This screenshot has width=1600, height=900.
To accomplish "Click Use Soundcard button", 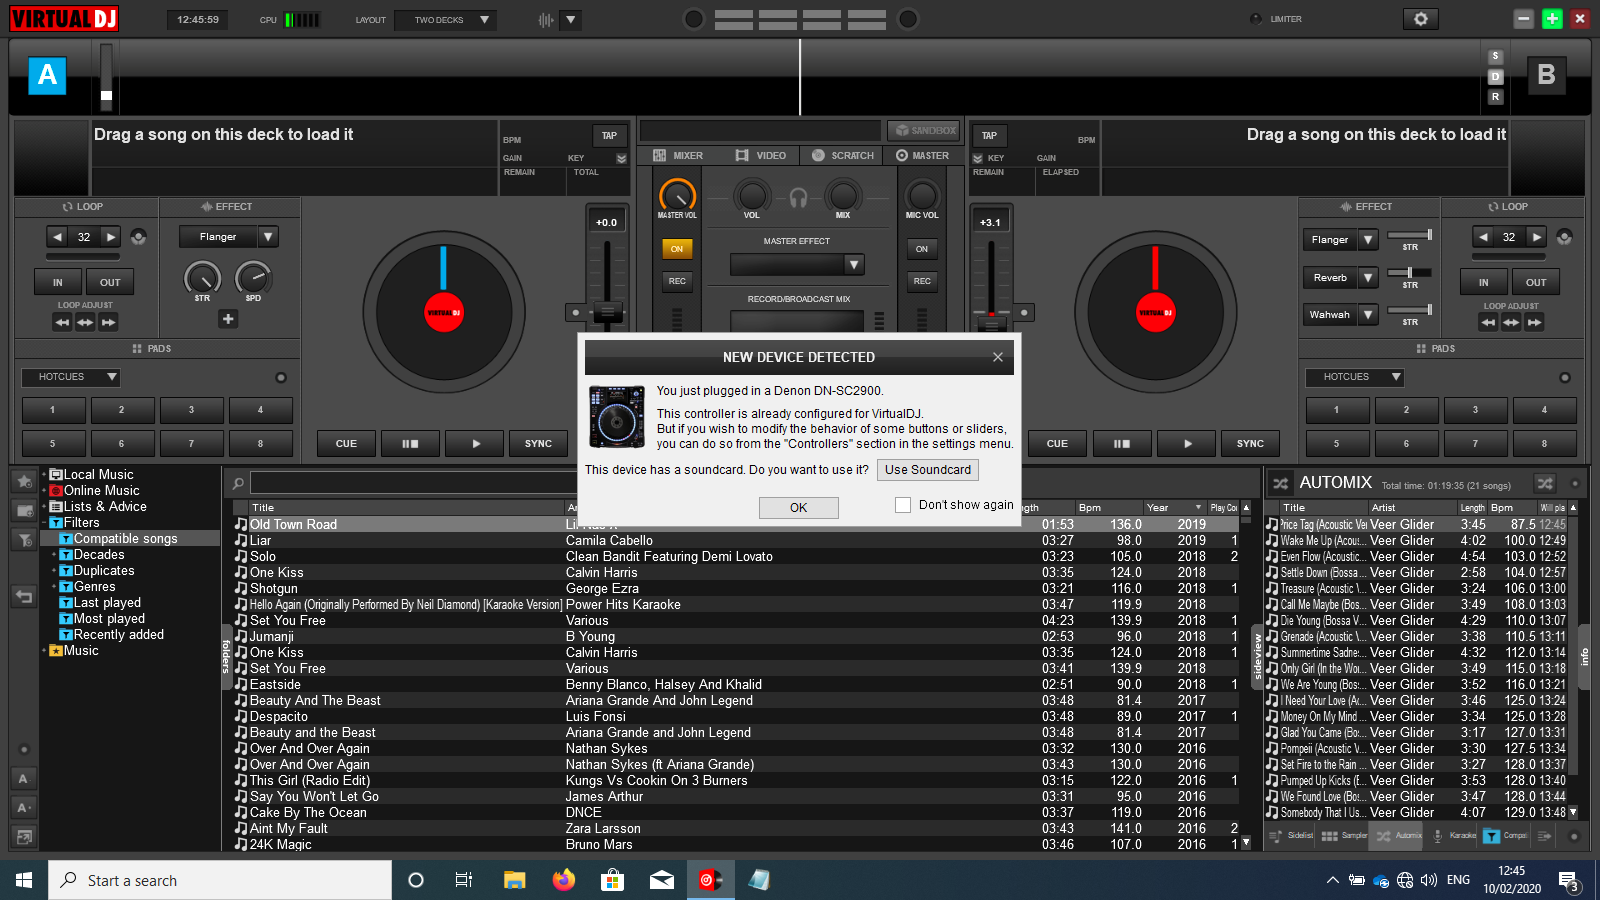I will (x=928, y=470).
